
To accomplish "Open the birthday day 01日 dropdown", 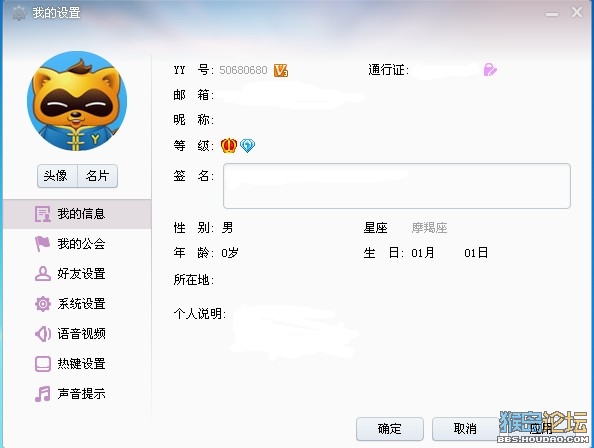I will 476,253.
